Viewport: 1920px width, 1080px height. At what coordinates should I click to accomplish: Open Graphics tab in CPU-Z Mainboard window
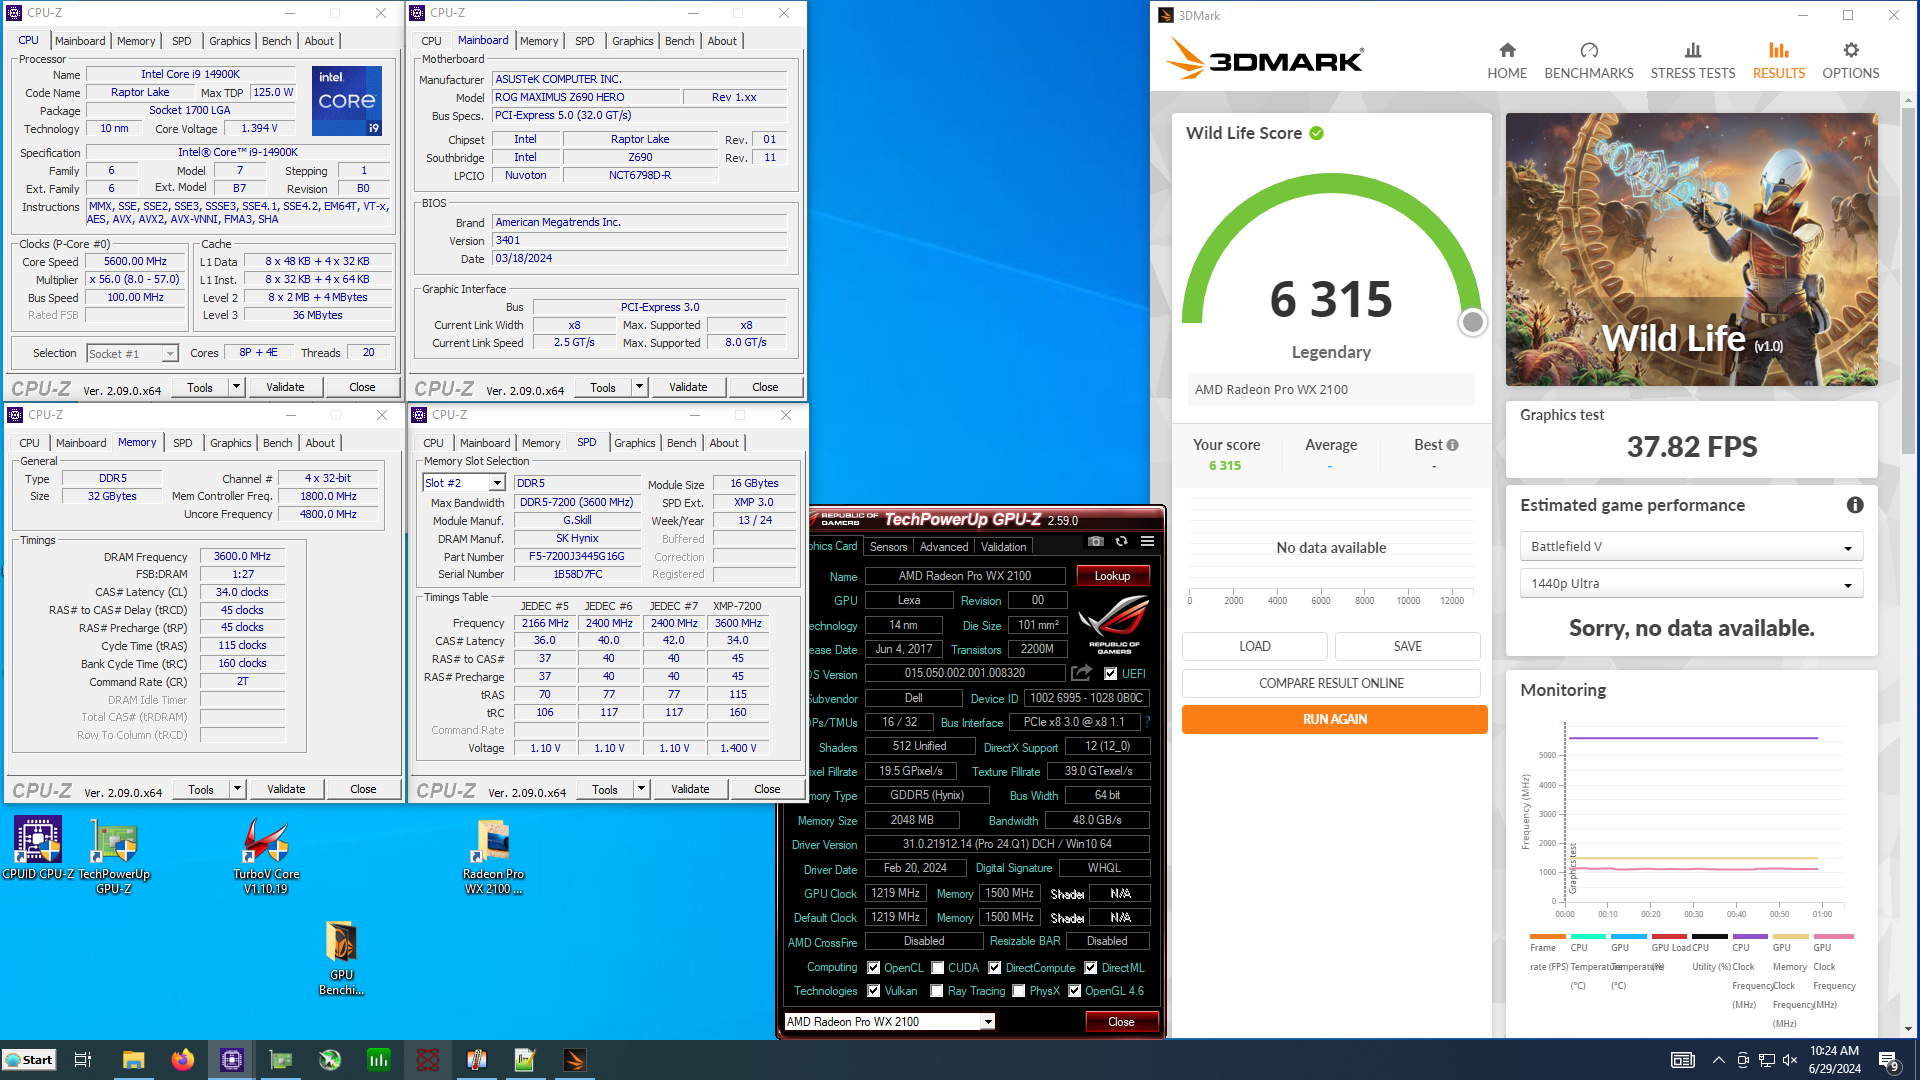(x=633, y=41)
